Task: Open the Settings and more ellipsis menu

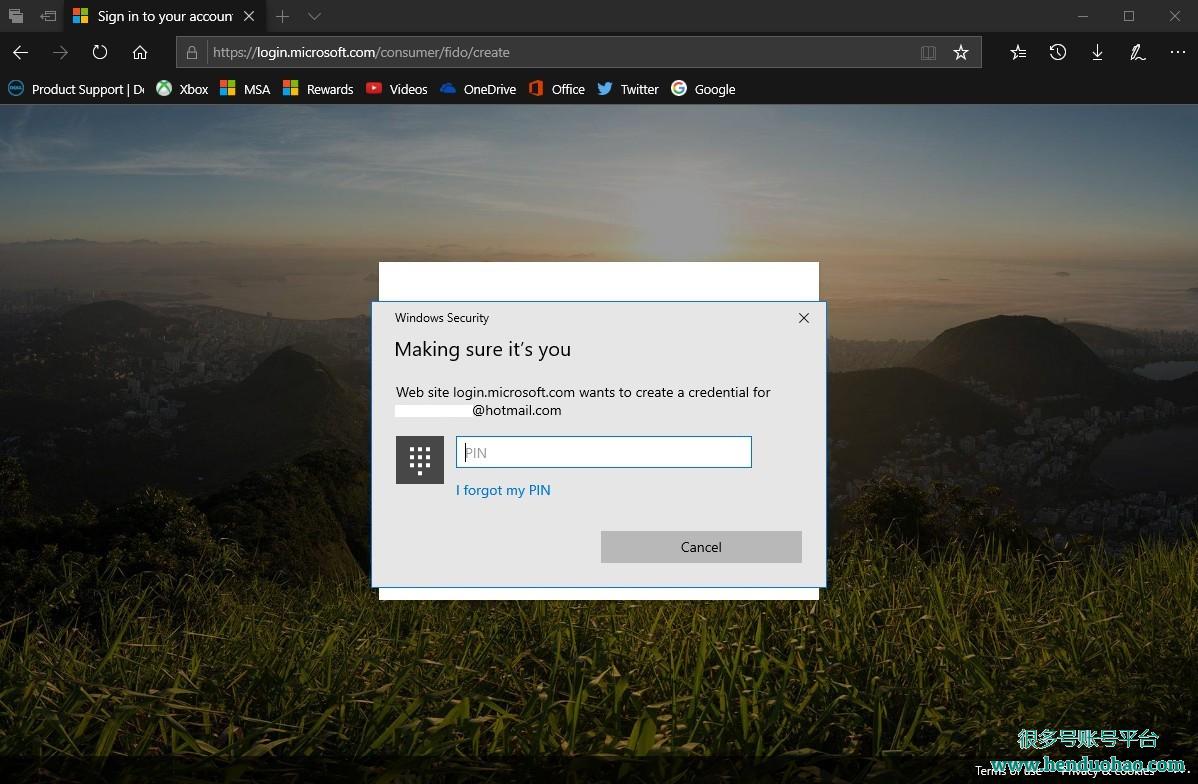Action: click(x=1177, y=52)
